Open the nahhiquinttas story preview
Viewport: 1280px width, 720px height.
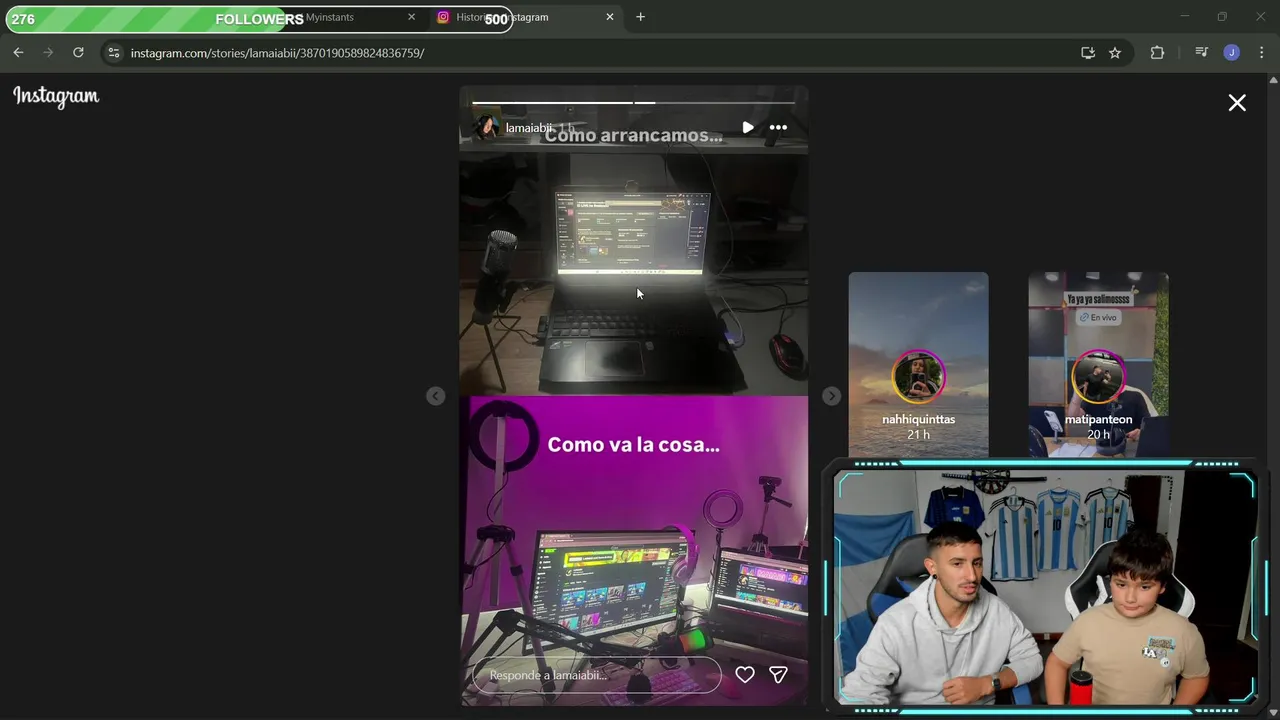[x=918, y=365]
